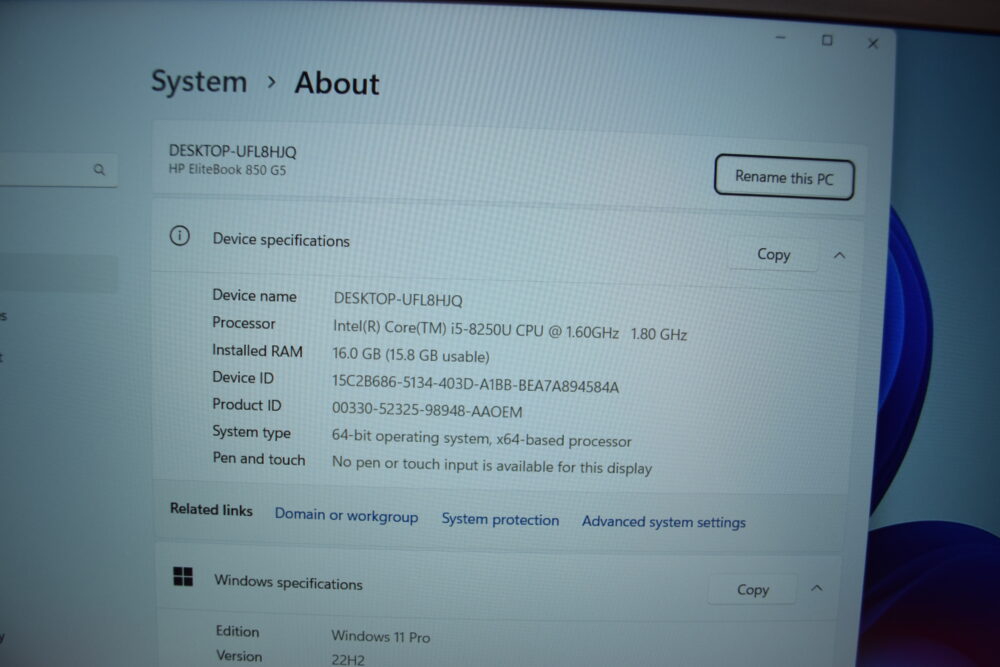Click the HP EliteBook 850 G5 model text
This screenshot has height=667, width=1000.
227,170
